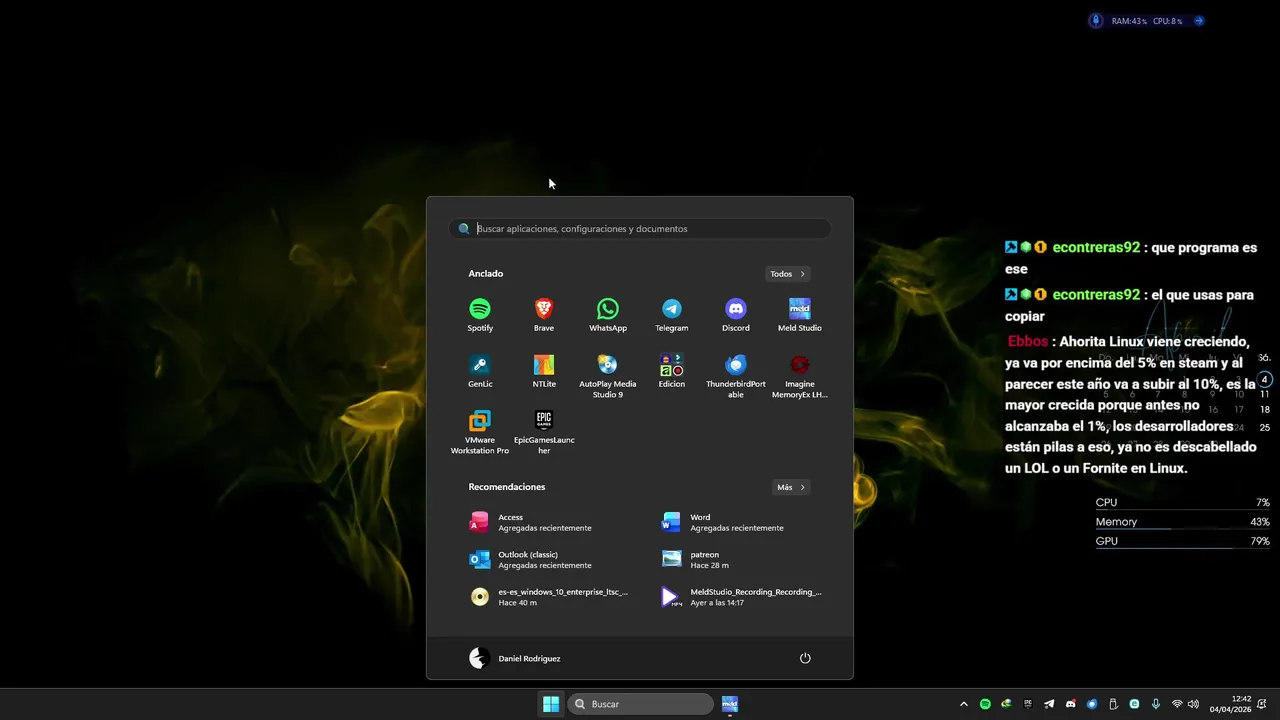Launch AutoPlay Media Studio 9
1280x720 pixels.
pyautogui.click(x=608, y=376)
